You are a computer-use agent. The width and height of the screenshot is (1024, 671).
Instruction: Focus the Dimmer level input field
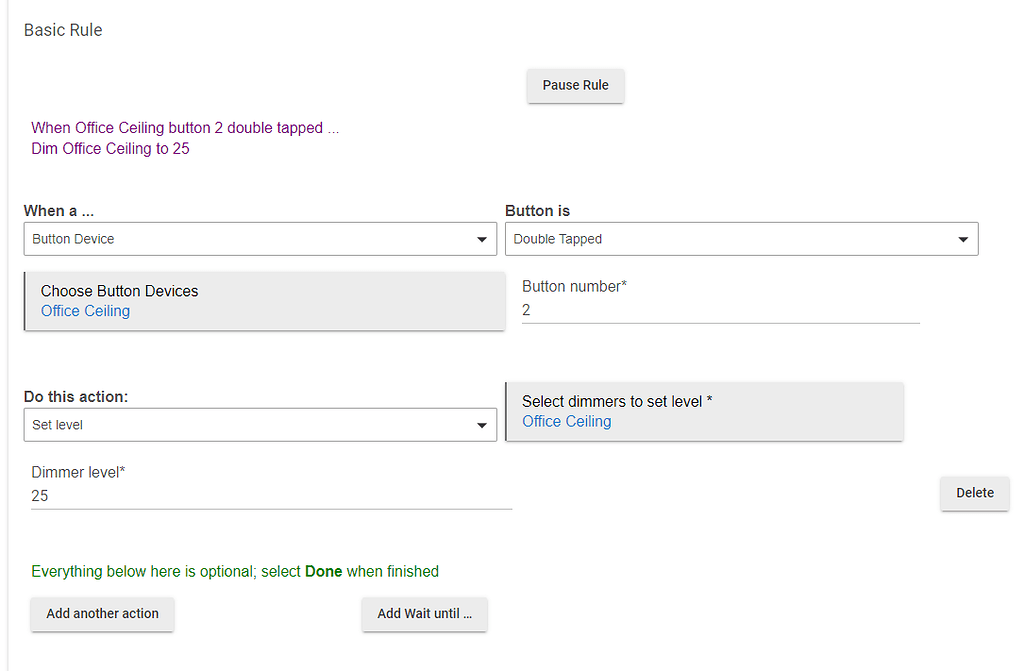coord(271,496)
